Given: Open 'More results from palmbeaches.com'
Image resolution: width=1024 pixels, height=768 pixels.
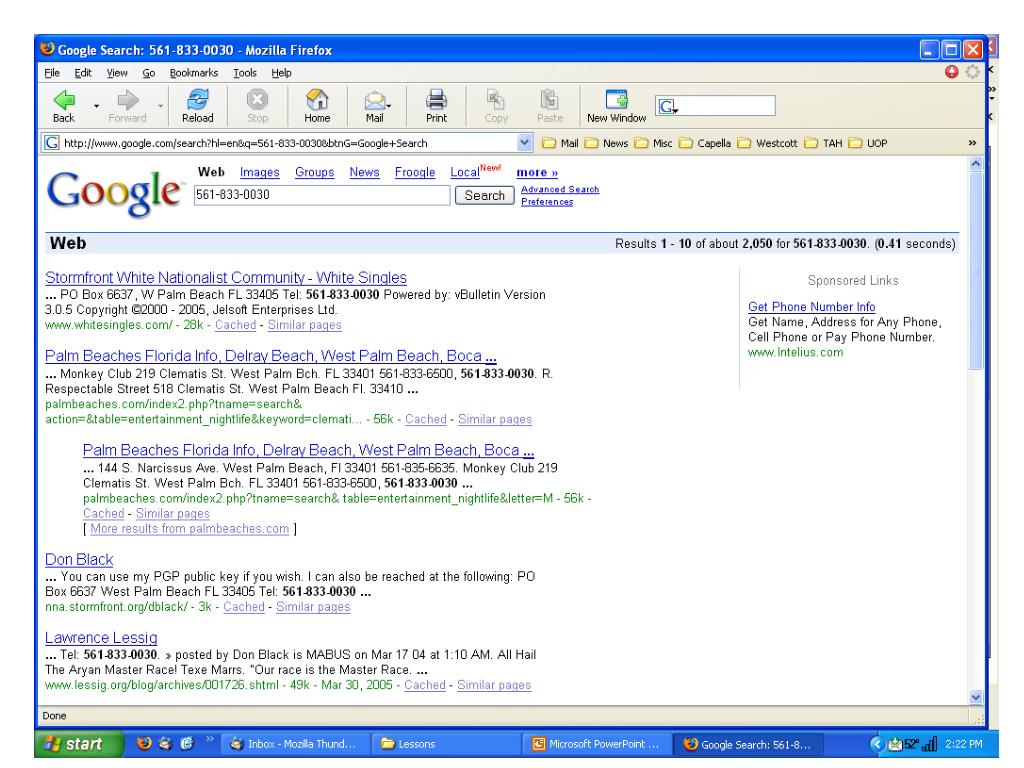Looking at the screenshot, I should click(x=189, y=529).
